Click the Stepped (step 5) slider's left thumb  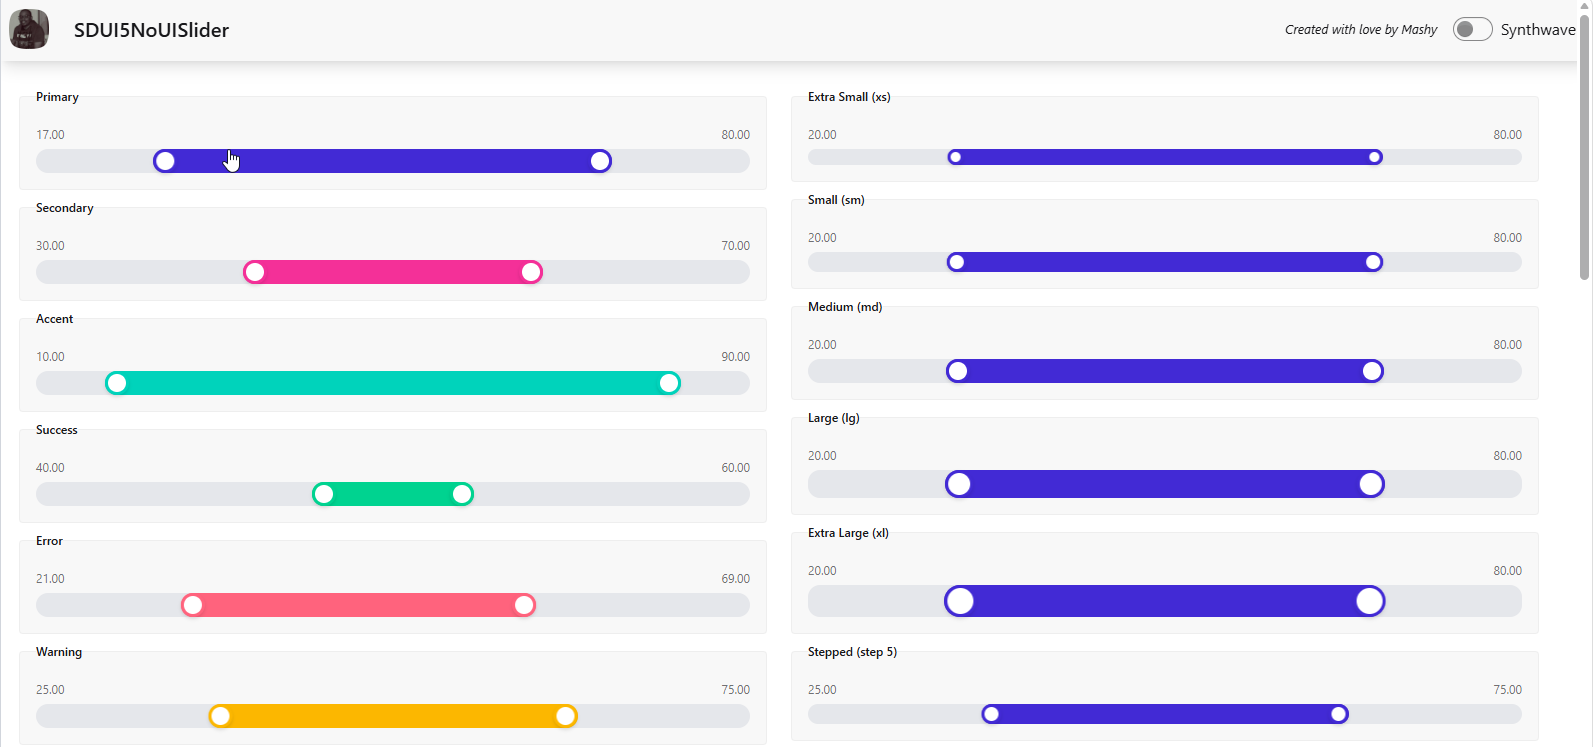pyautogui.click(x=991, y=714)
